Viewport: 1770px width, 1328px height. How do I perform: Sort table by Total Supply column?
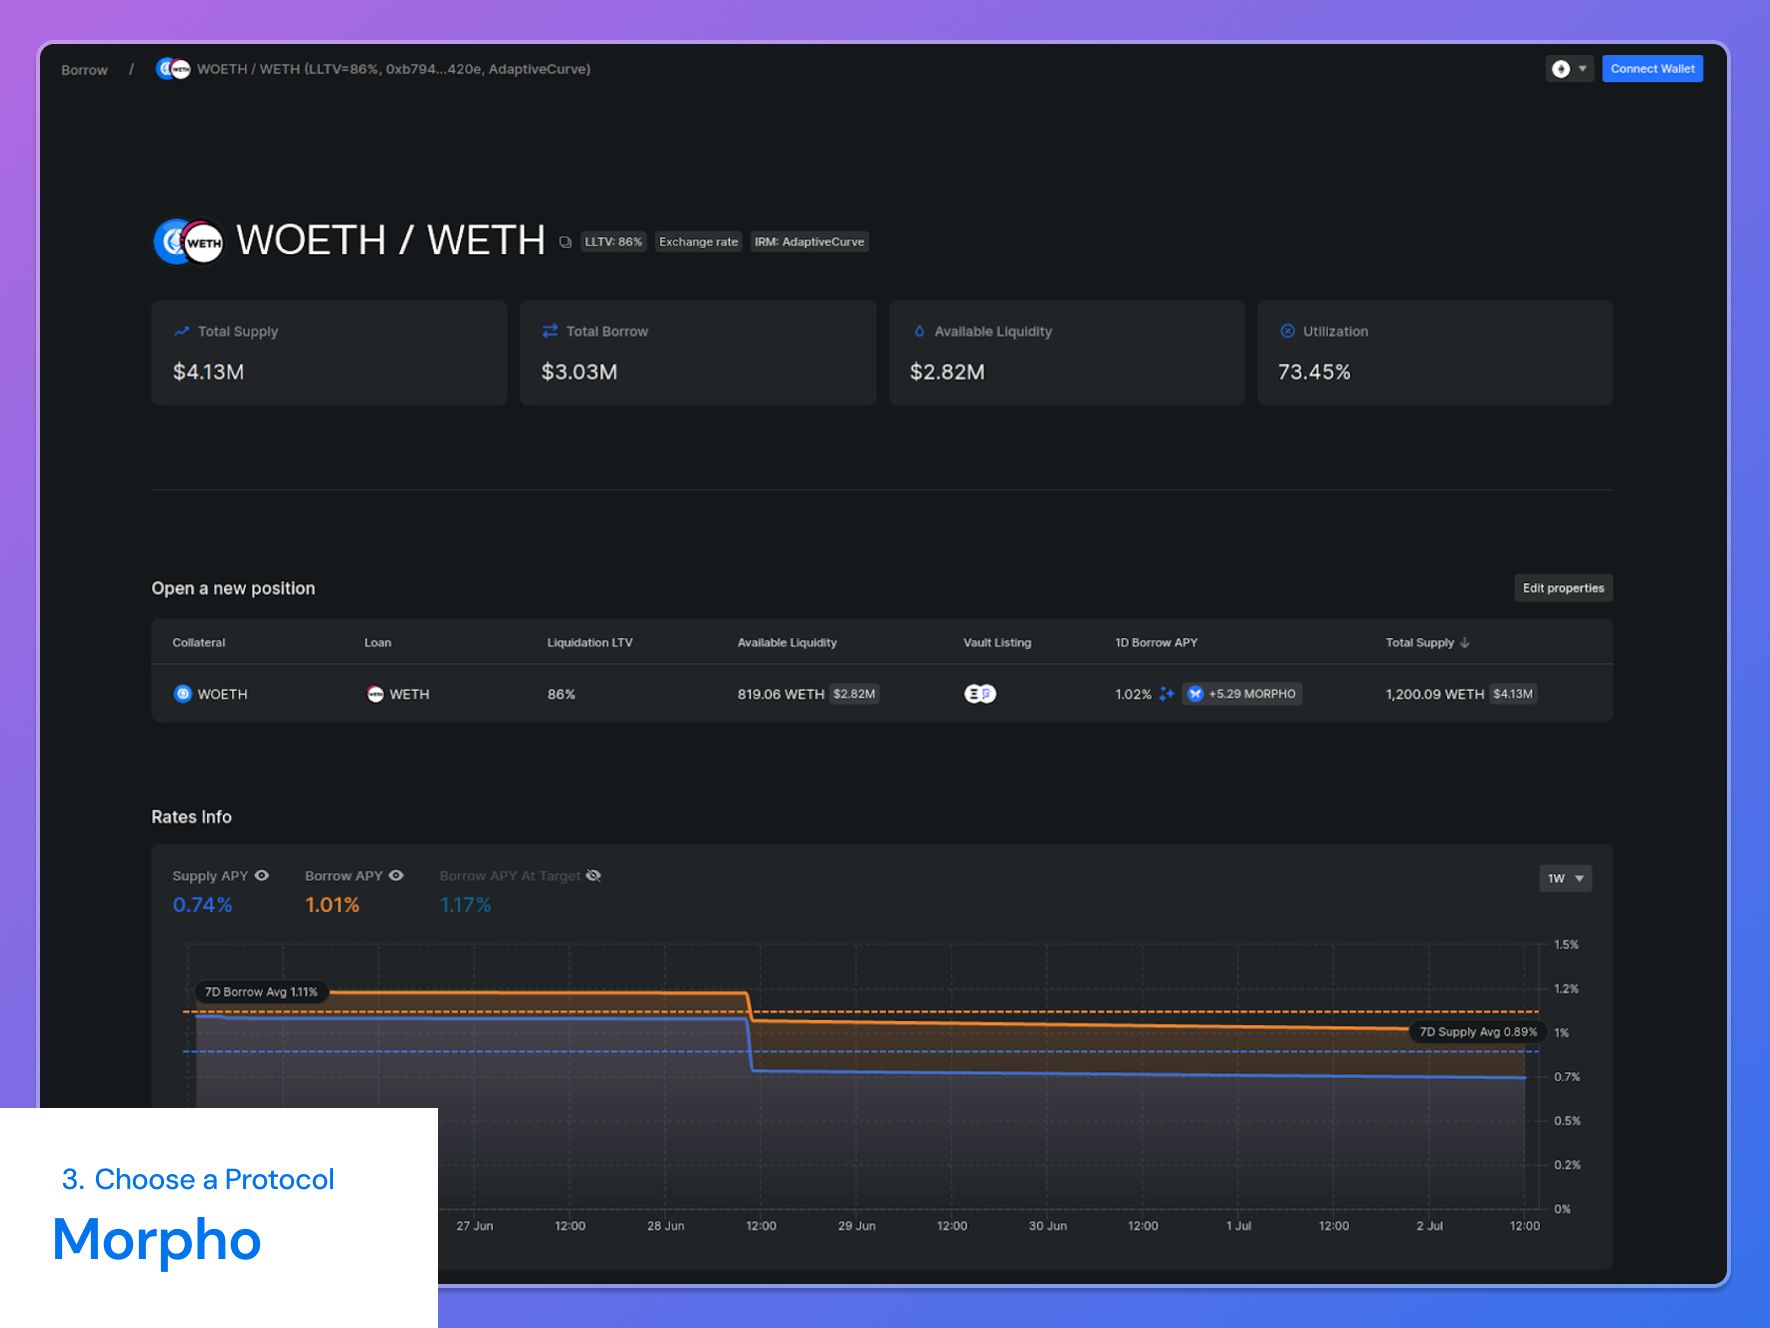1427,643
